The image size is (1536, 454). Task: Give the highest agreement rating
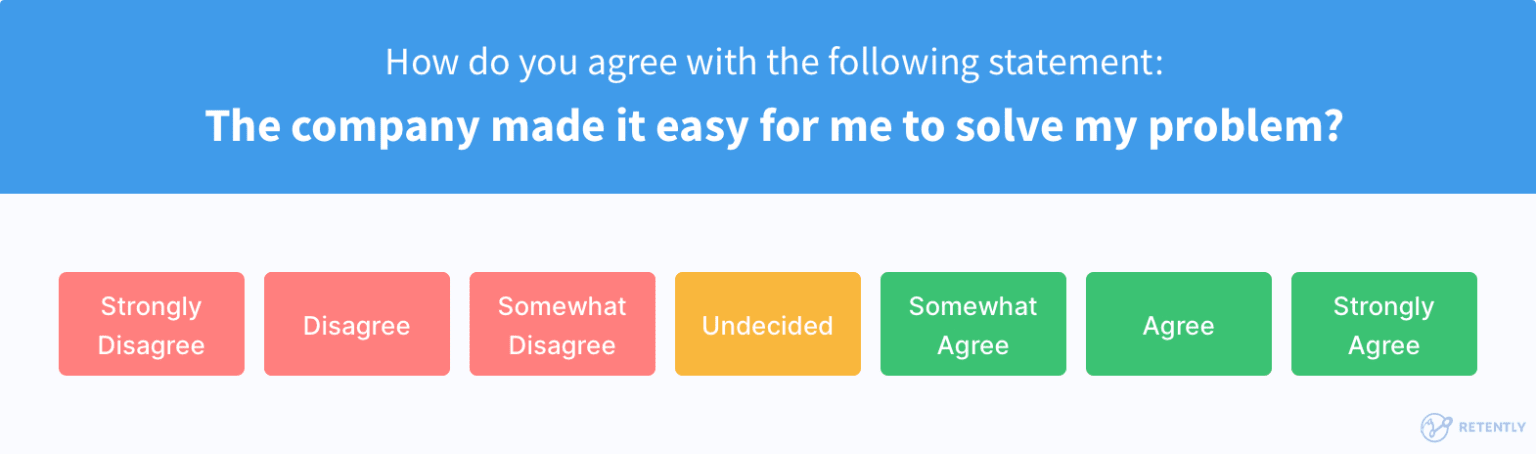[x=1384, y=324]
